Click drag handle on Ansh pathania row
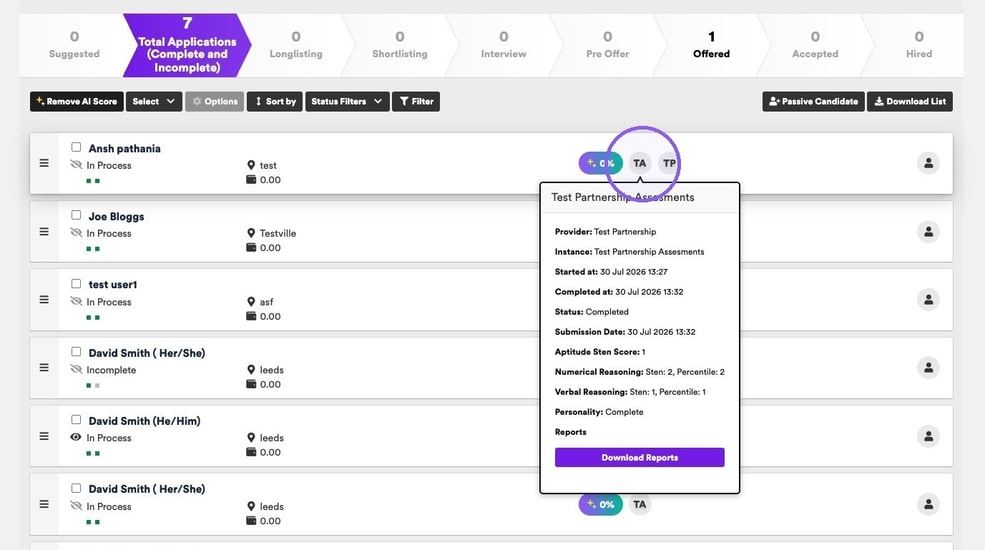Viewport: 985px width, 550px height. pyautogui.click(x=44, y=163)
